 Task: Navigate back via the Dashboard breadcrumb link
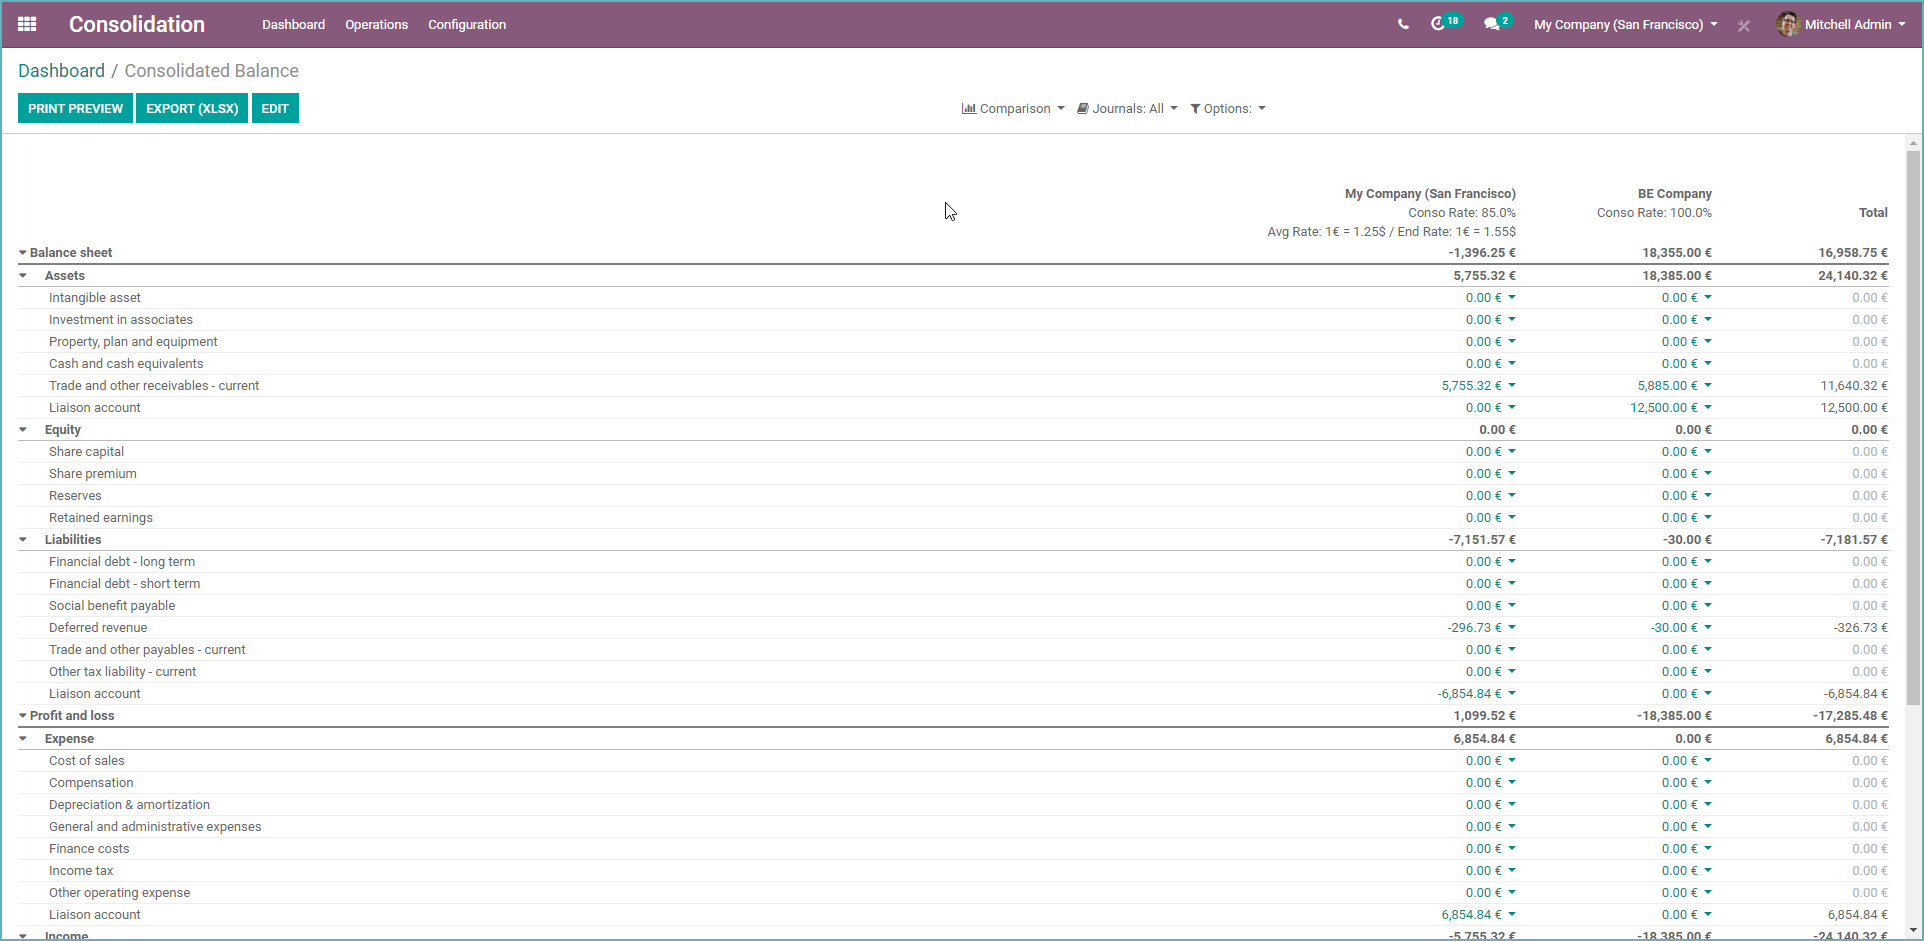coord(62,70)
